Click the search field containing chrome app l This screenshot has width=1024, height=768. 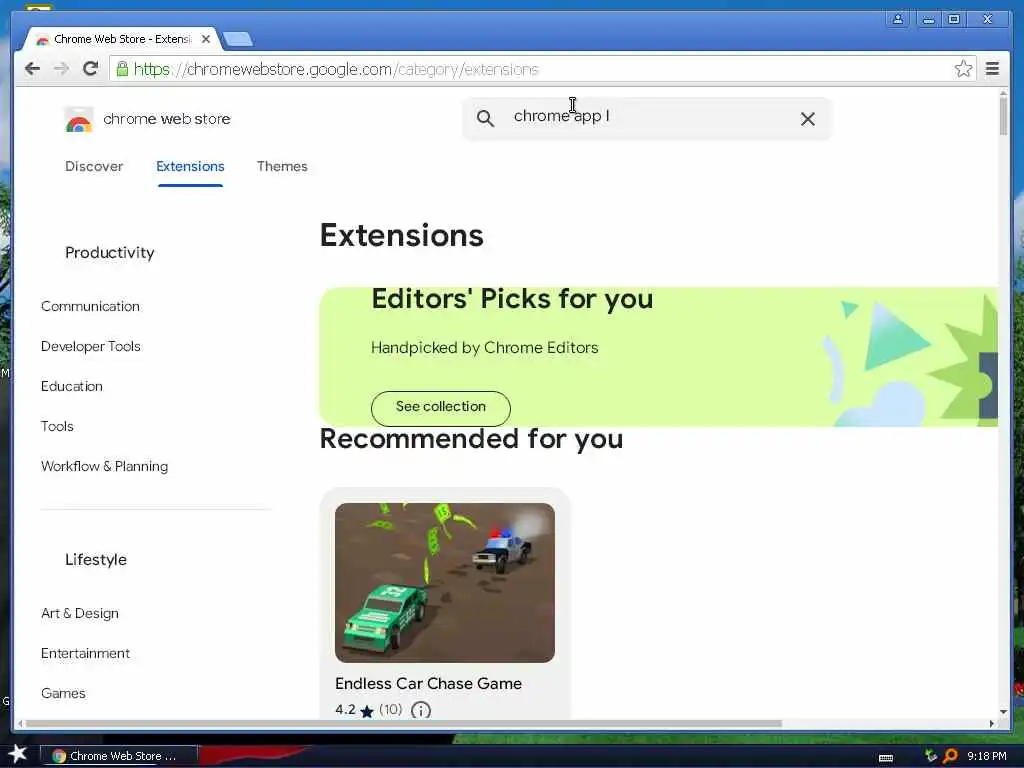(x=647, y=118)
